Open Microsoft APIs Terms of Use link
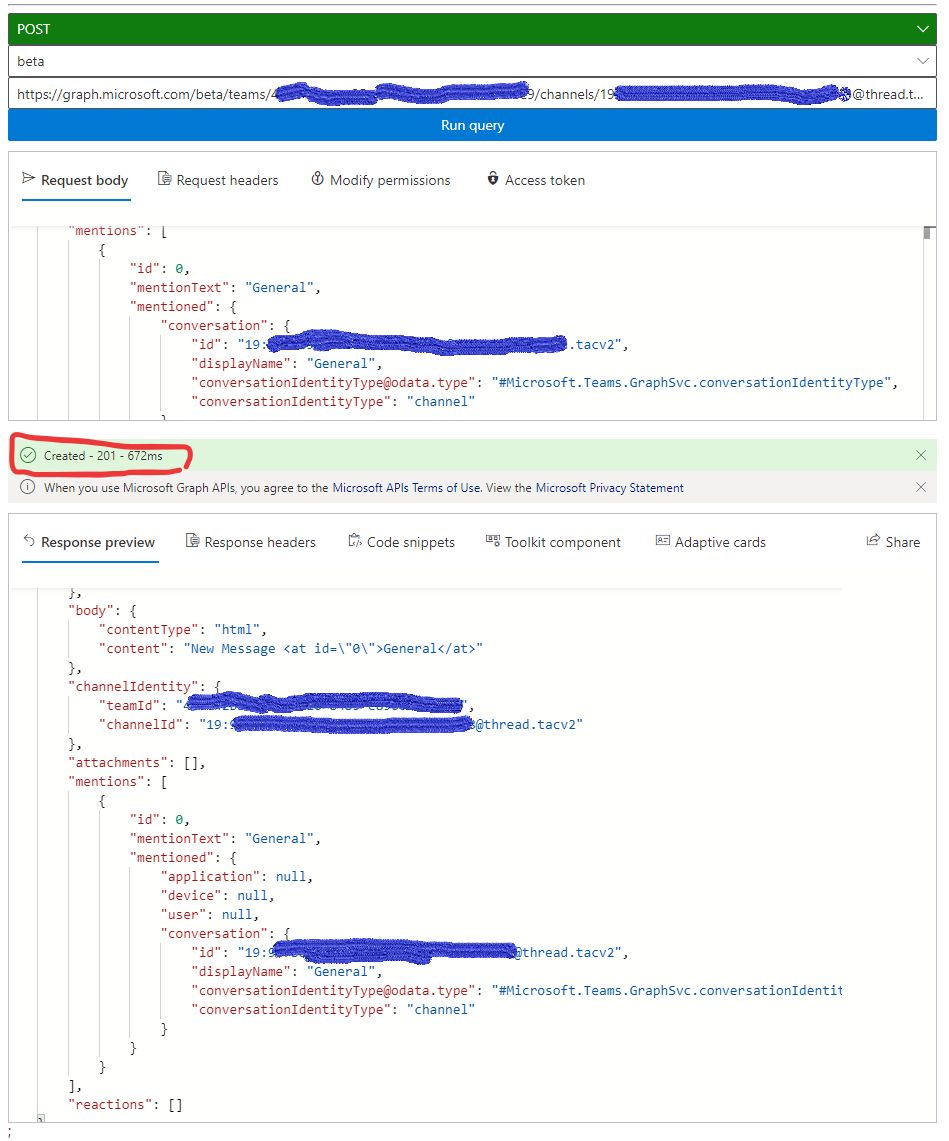 pyautogui.click(x=407, y=488)
